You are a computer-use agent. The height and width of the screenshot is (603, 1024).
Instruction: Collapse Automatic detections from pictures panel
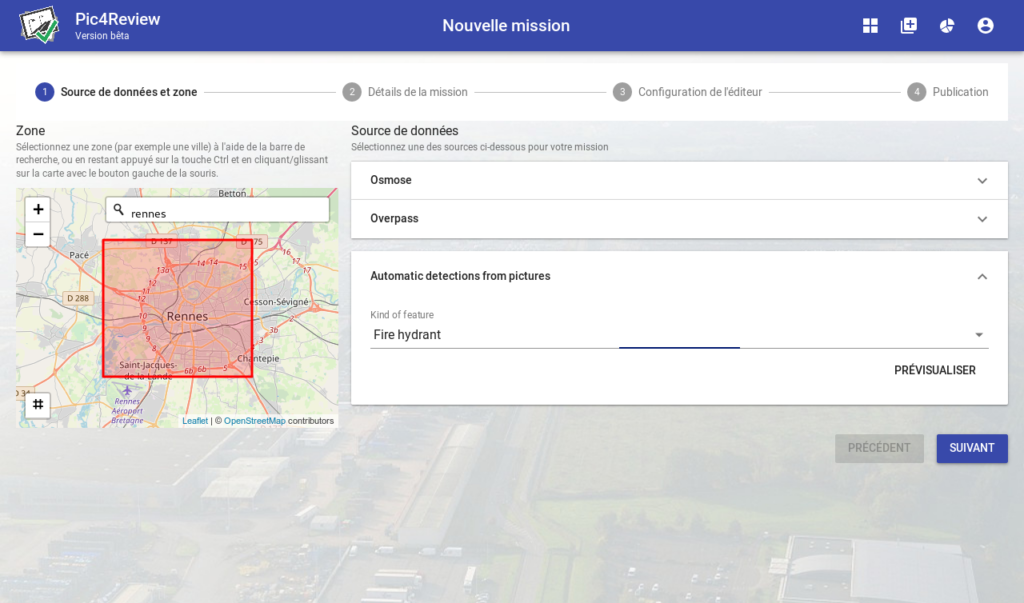[x=981, y=276]
